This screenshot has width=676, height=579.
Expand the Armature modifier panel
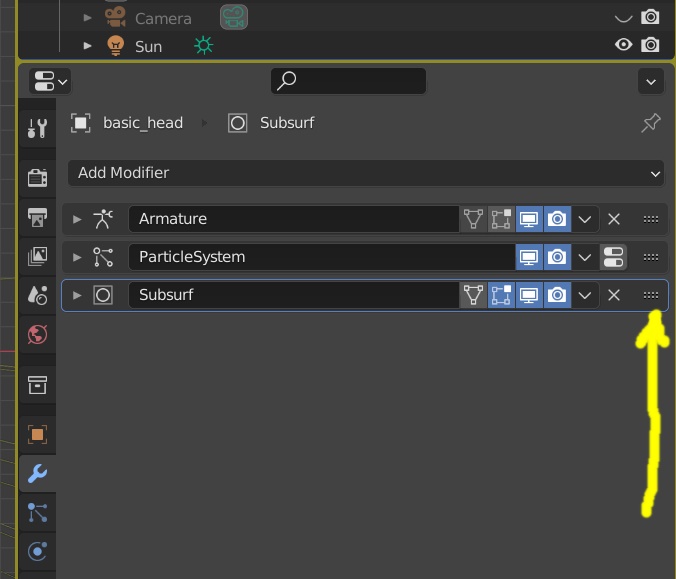pos(77,219)
